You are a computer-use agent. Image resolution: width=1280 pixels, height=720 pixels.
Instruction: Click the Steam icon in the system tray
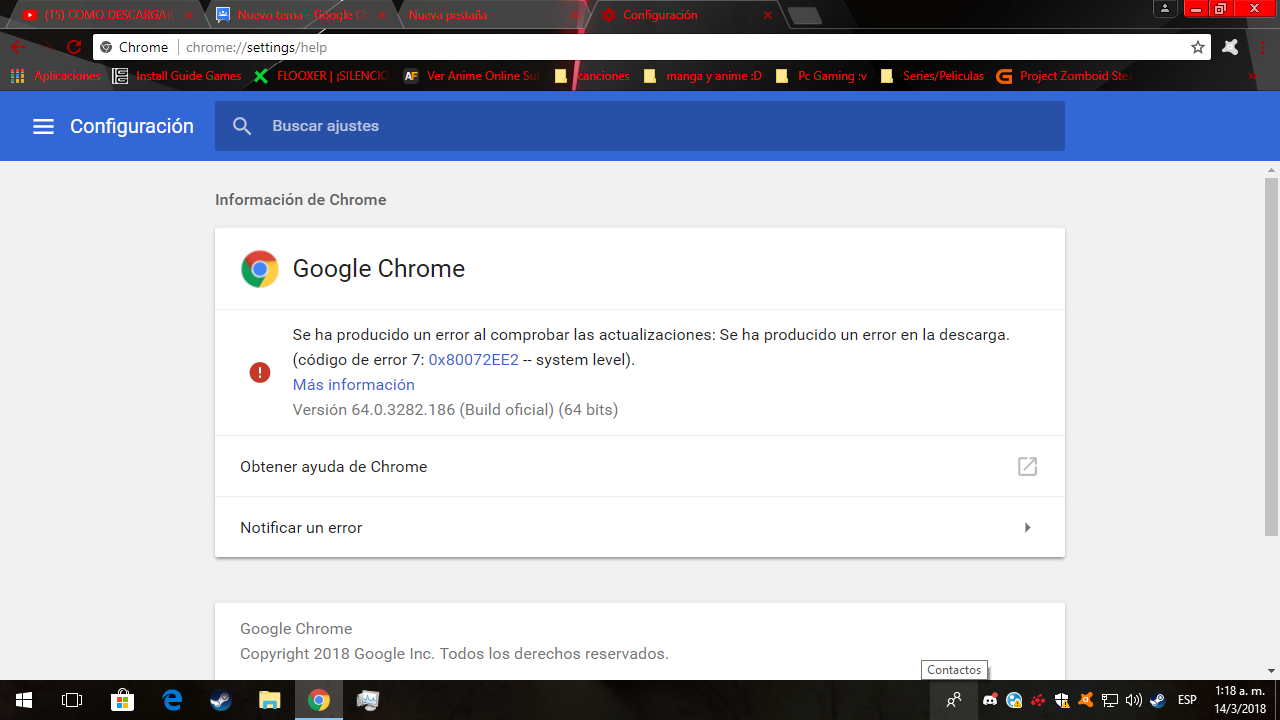pos(1157,700)
